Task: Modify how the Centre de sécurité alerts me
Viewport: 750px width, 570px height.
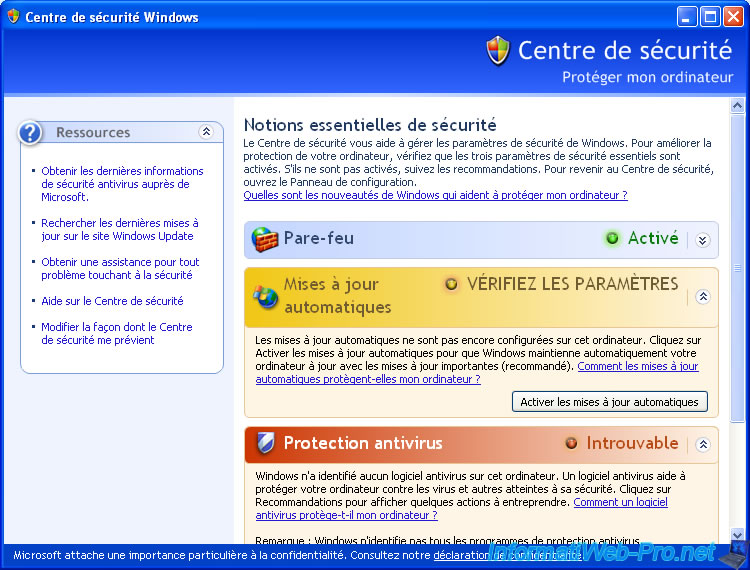Action: click(117, 334)
